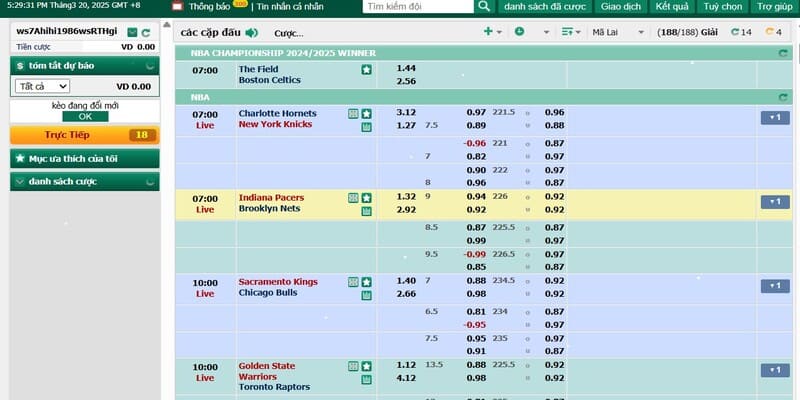Bet Brooklyn Nets moneyline 2.92
This screenshot has height=400, width=800.
[x=406, y=210]
